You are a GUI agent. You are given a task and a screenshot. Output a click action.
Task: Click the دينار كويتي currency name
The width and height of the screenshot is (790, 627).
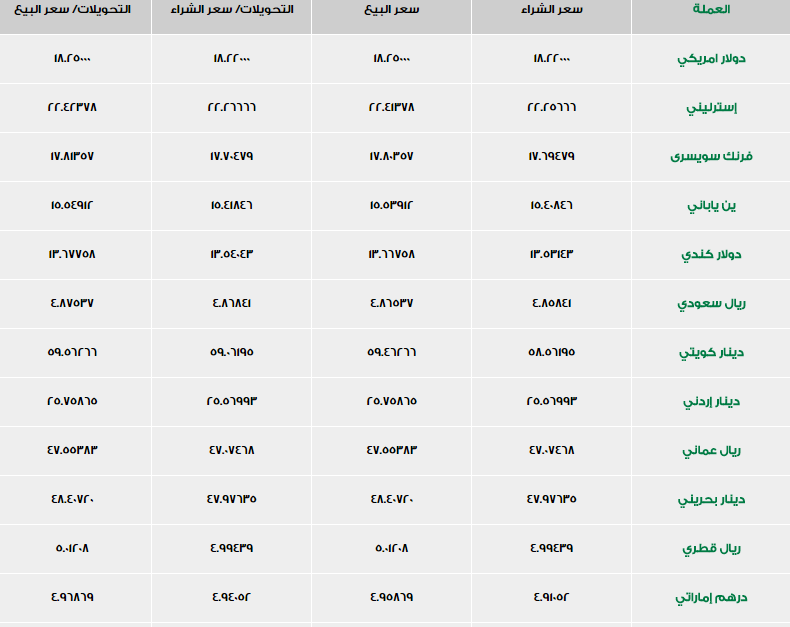[711, 352]
